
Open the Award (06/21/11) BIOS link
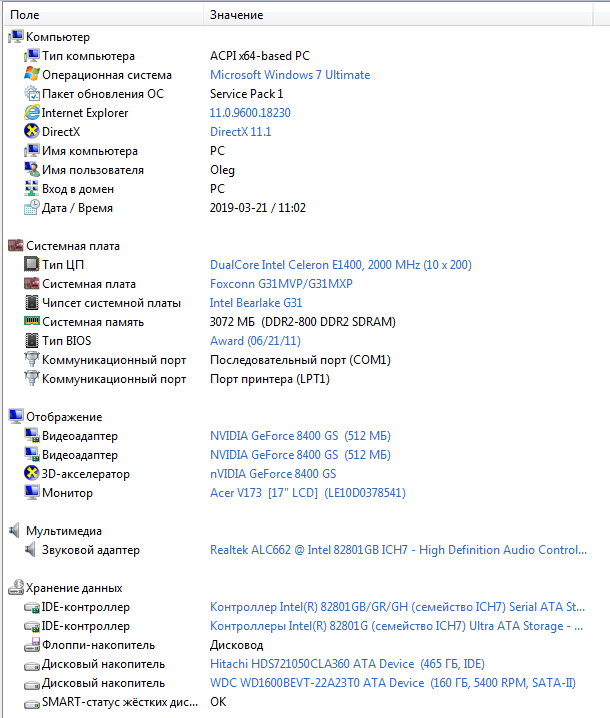(256, 341)
